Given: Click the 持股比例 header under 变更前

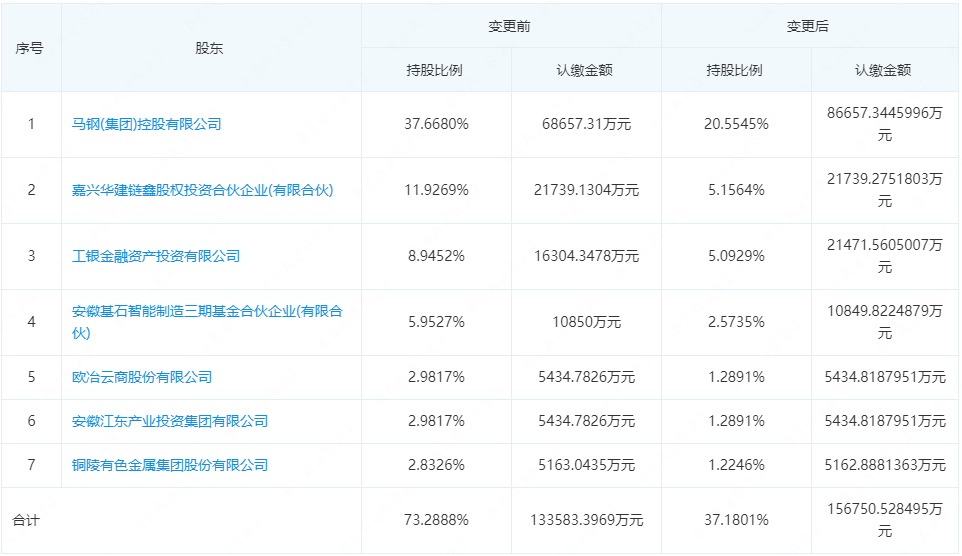Looking at the screenshot, I should 435,71.
